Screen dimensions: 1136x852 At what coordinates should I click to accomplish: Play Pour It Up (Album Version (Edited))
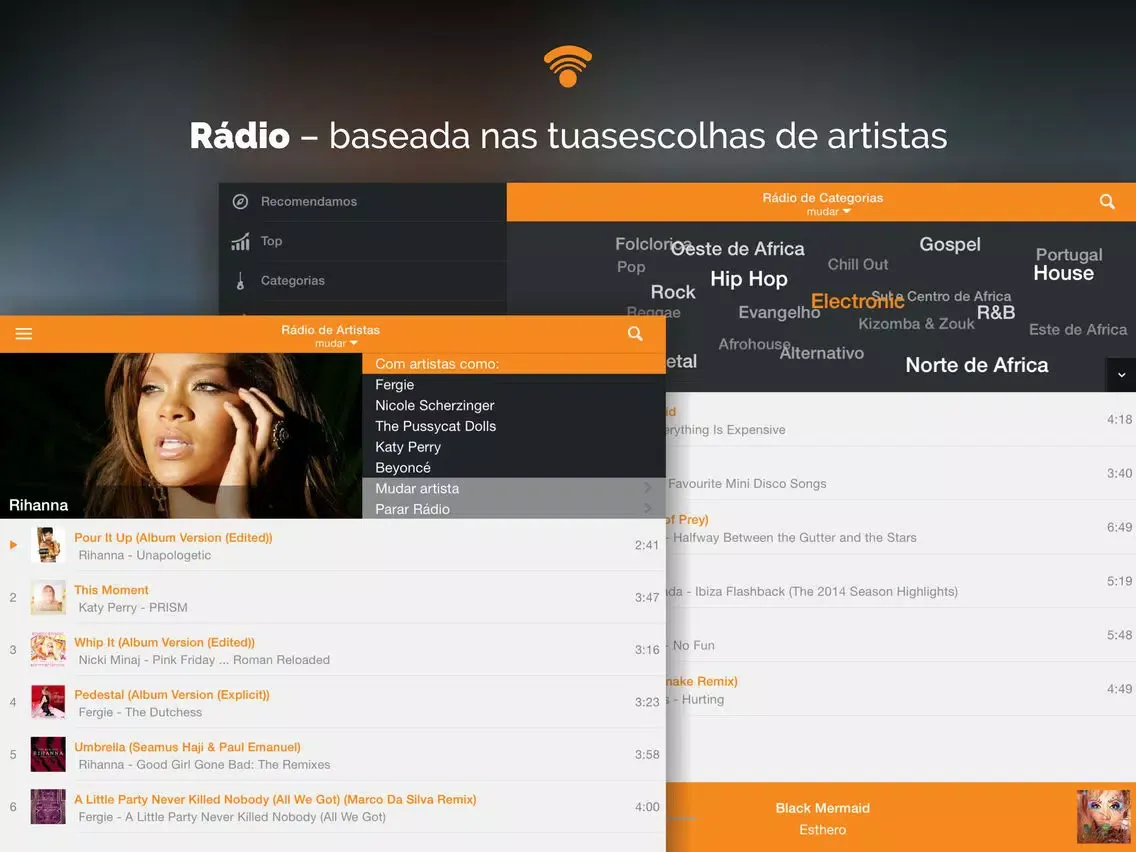[x=333, y=545]
